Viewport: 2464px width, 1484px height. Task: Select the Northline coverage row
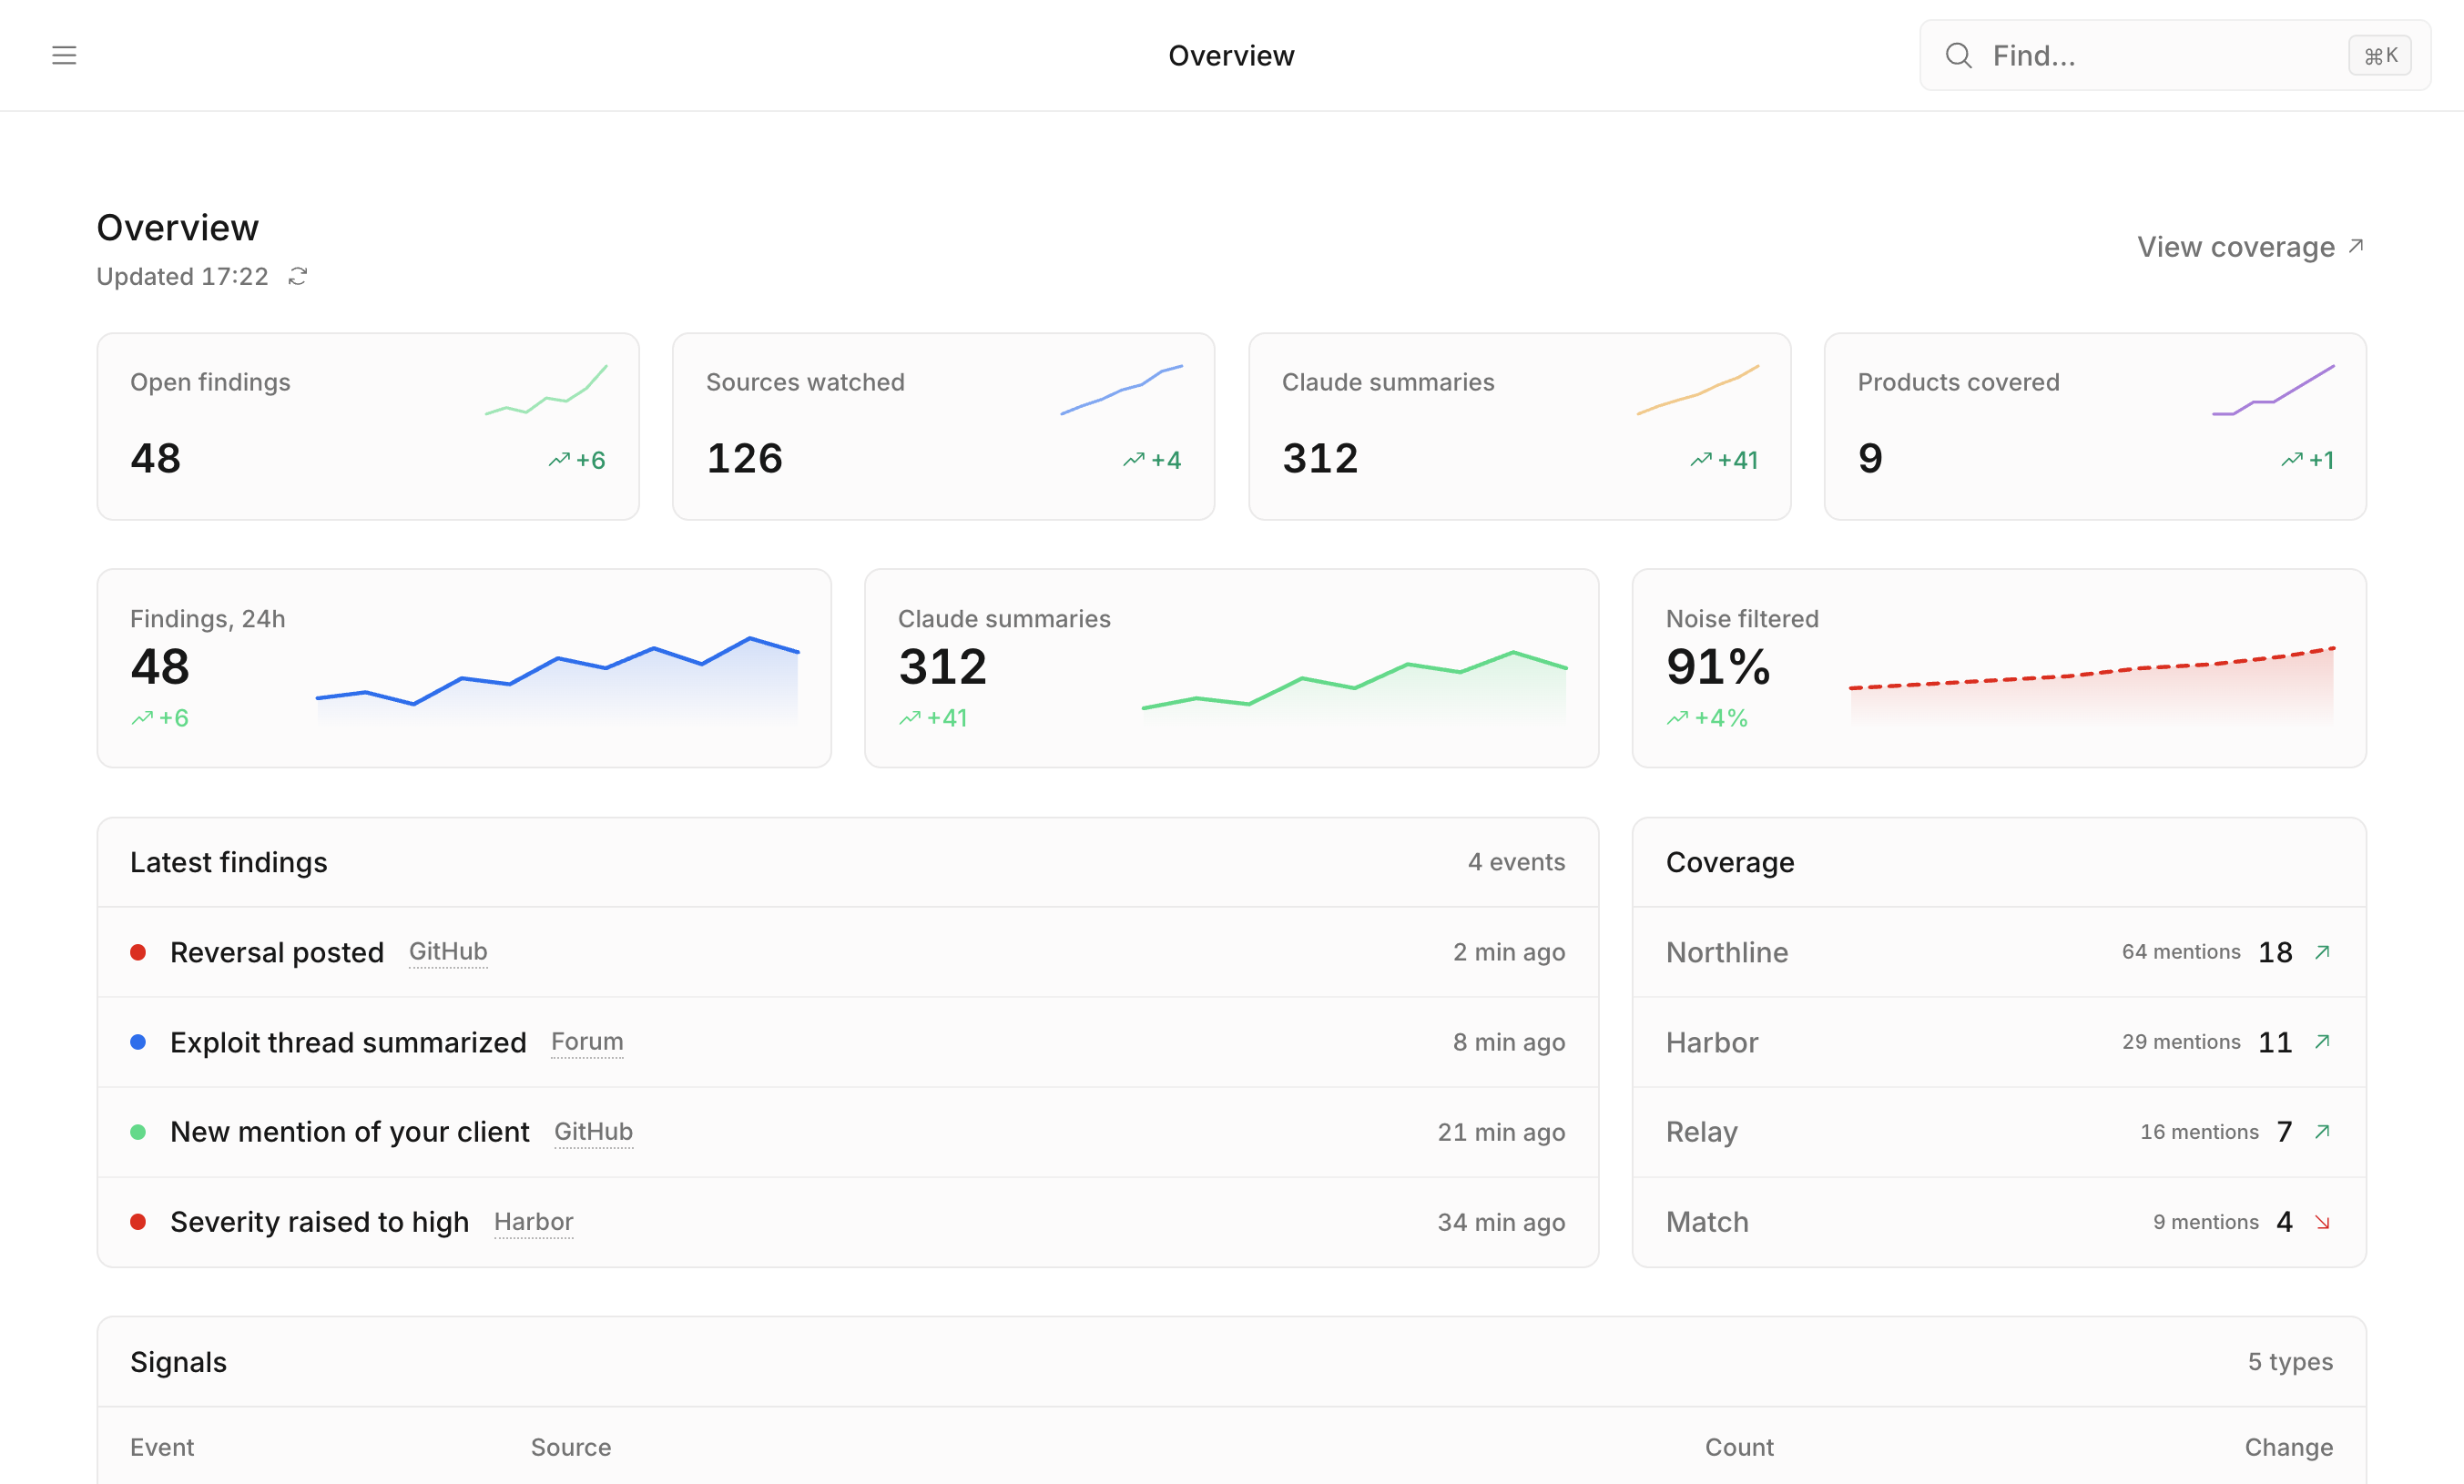1999,952
